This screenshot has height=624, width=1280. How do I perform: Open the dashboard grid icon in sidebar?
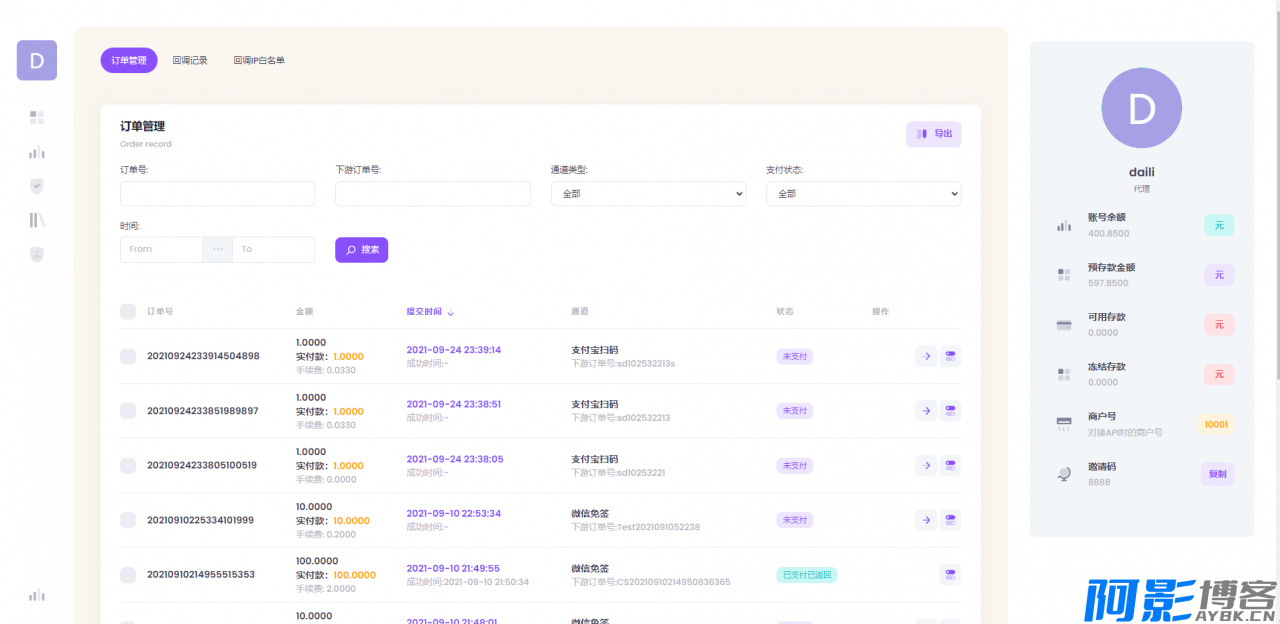(37, 118)
